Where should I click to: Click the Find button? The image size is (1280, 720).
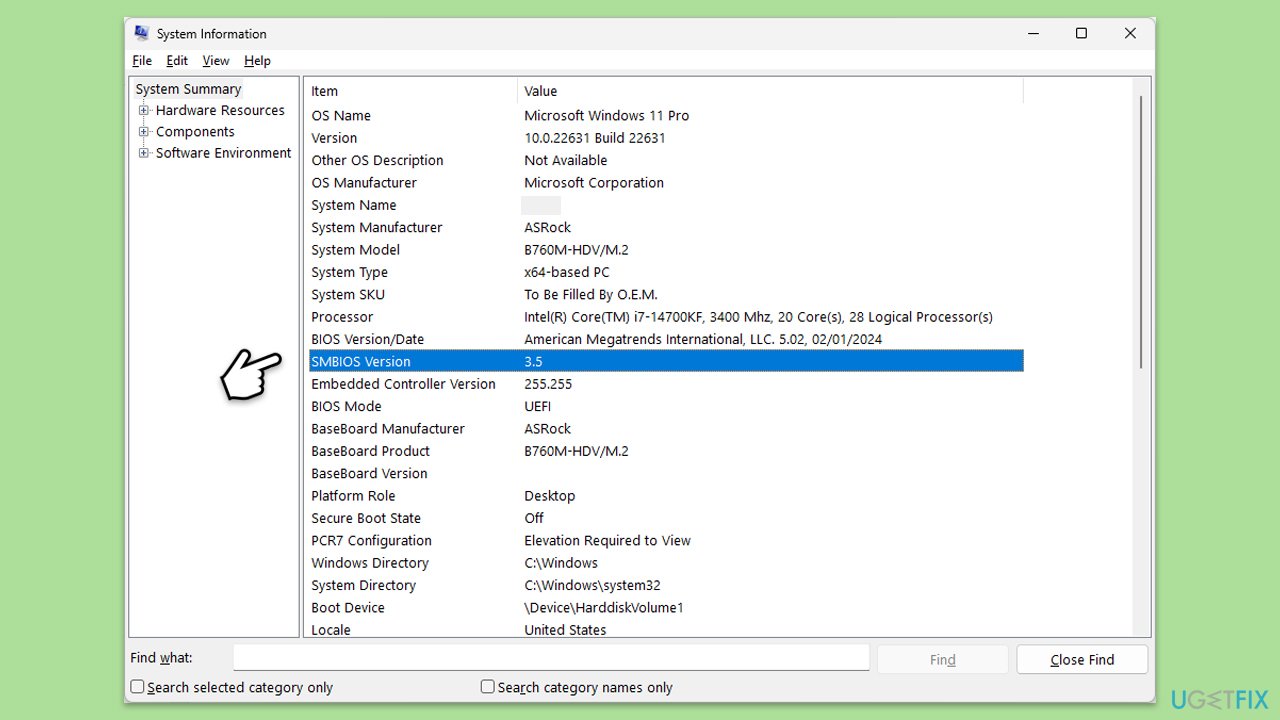942,660
